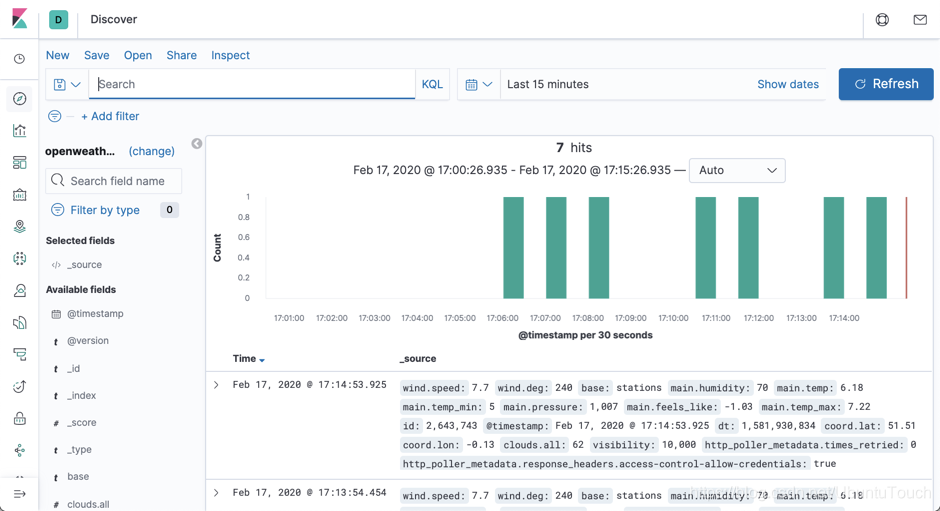Image resolution: width=940 pixels, height=511 pixels.
Task: Expand the 17:13:54.454 document row
Action: coord(216,493)
